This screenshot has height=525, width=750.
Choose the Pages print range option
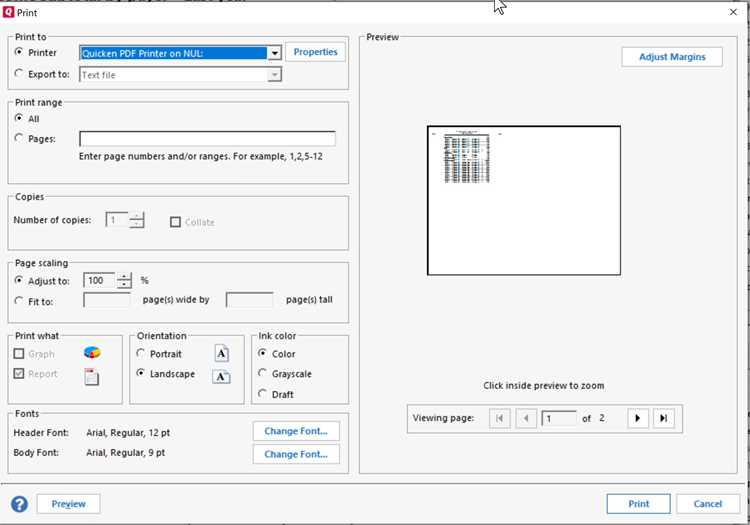19,138
